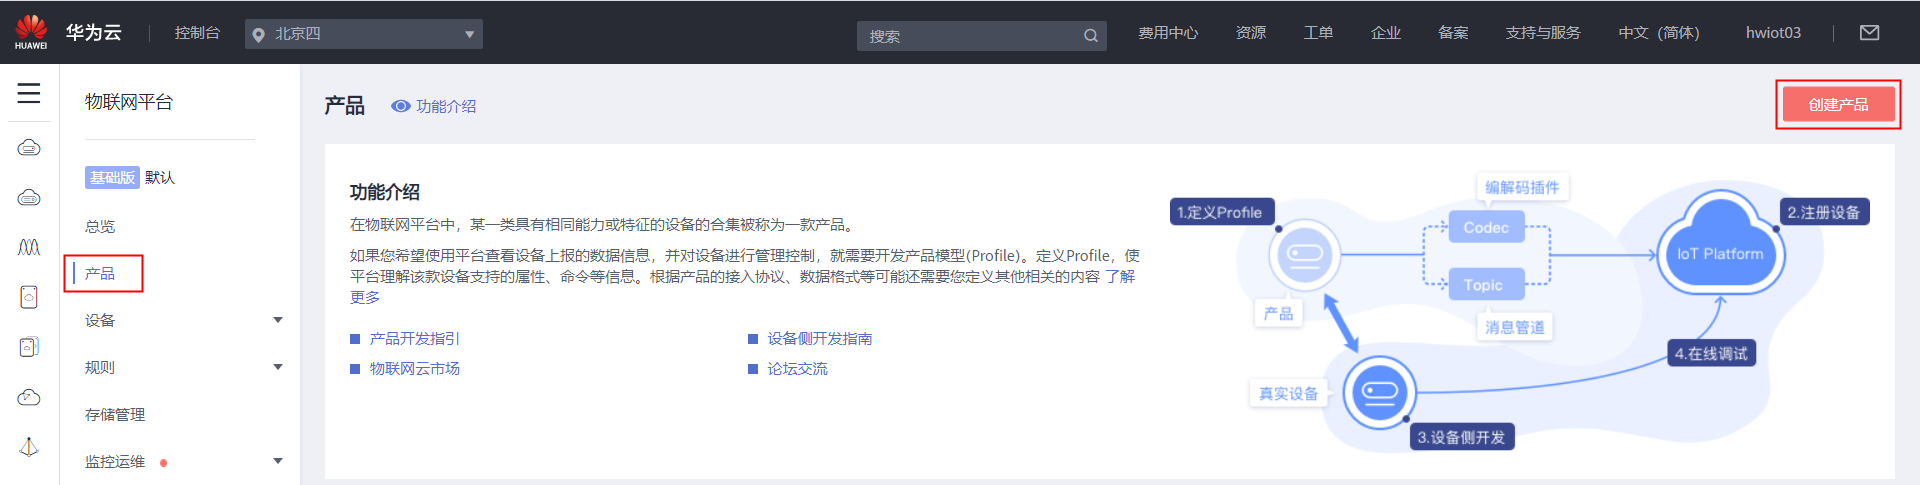The width and height of the screenshot is (1920, 485).
Task: Click the single disk card sidebar icon
Action: [x=29, y=297]
